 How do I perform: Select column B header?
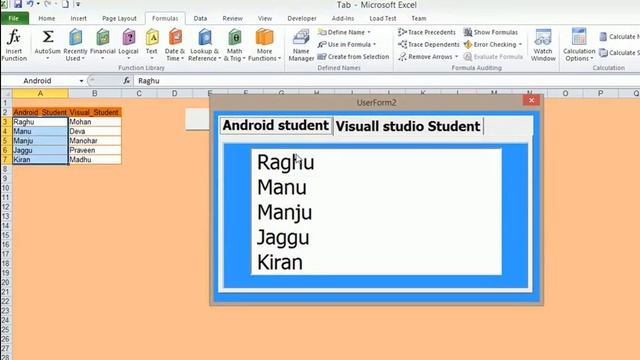(95, 93)
